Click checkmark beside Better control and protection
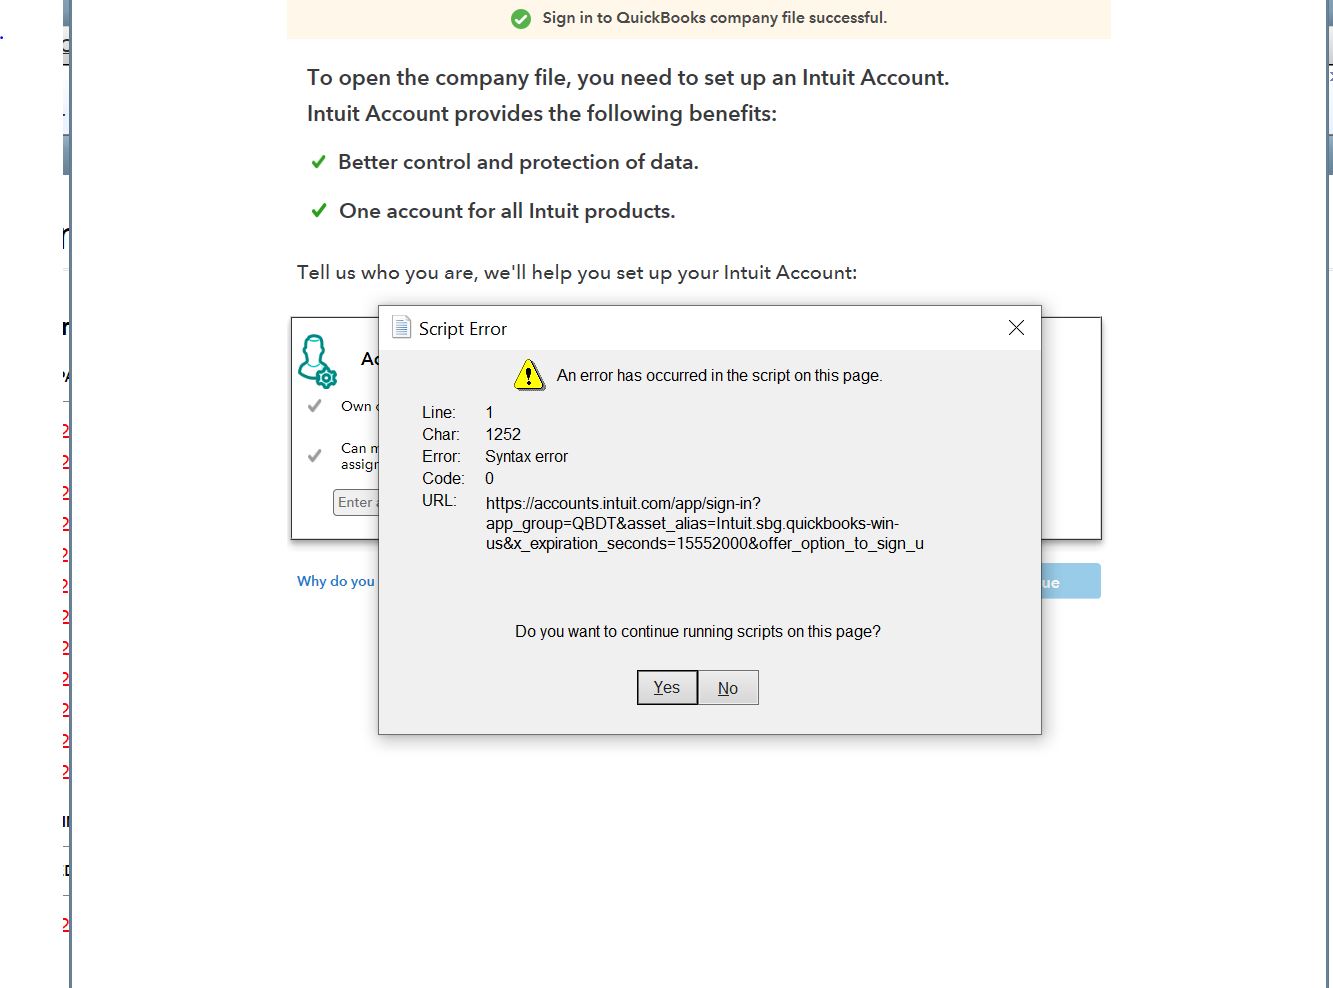The image size is (1333, 988). 318,162
